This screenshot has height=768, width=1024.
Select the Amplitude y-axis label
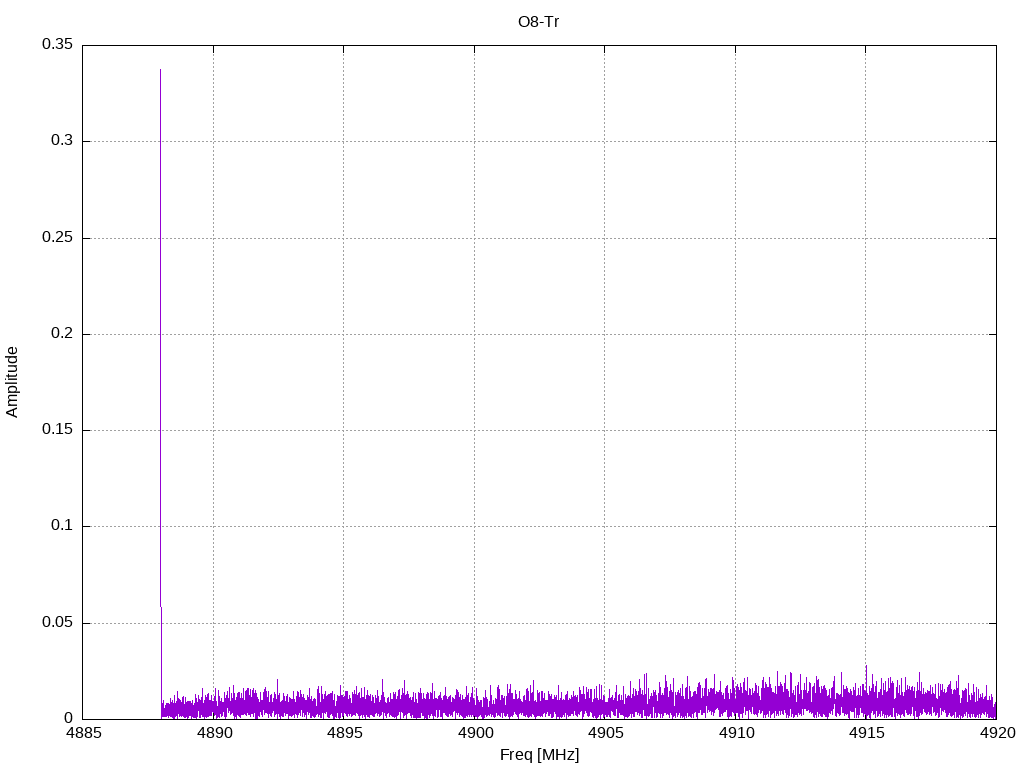[x=13, y=382]
